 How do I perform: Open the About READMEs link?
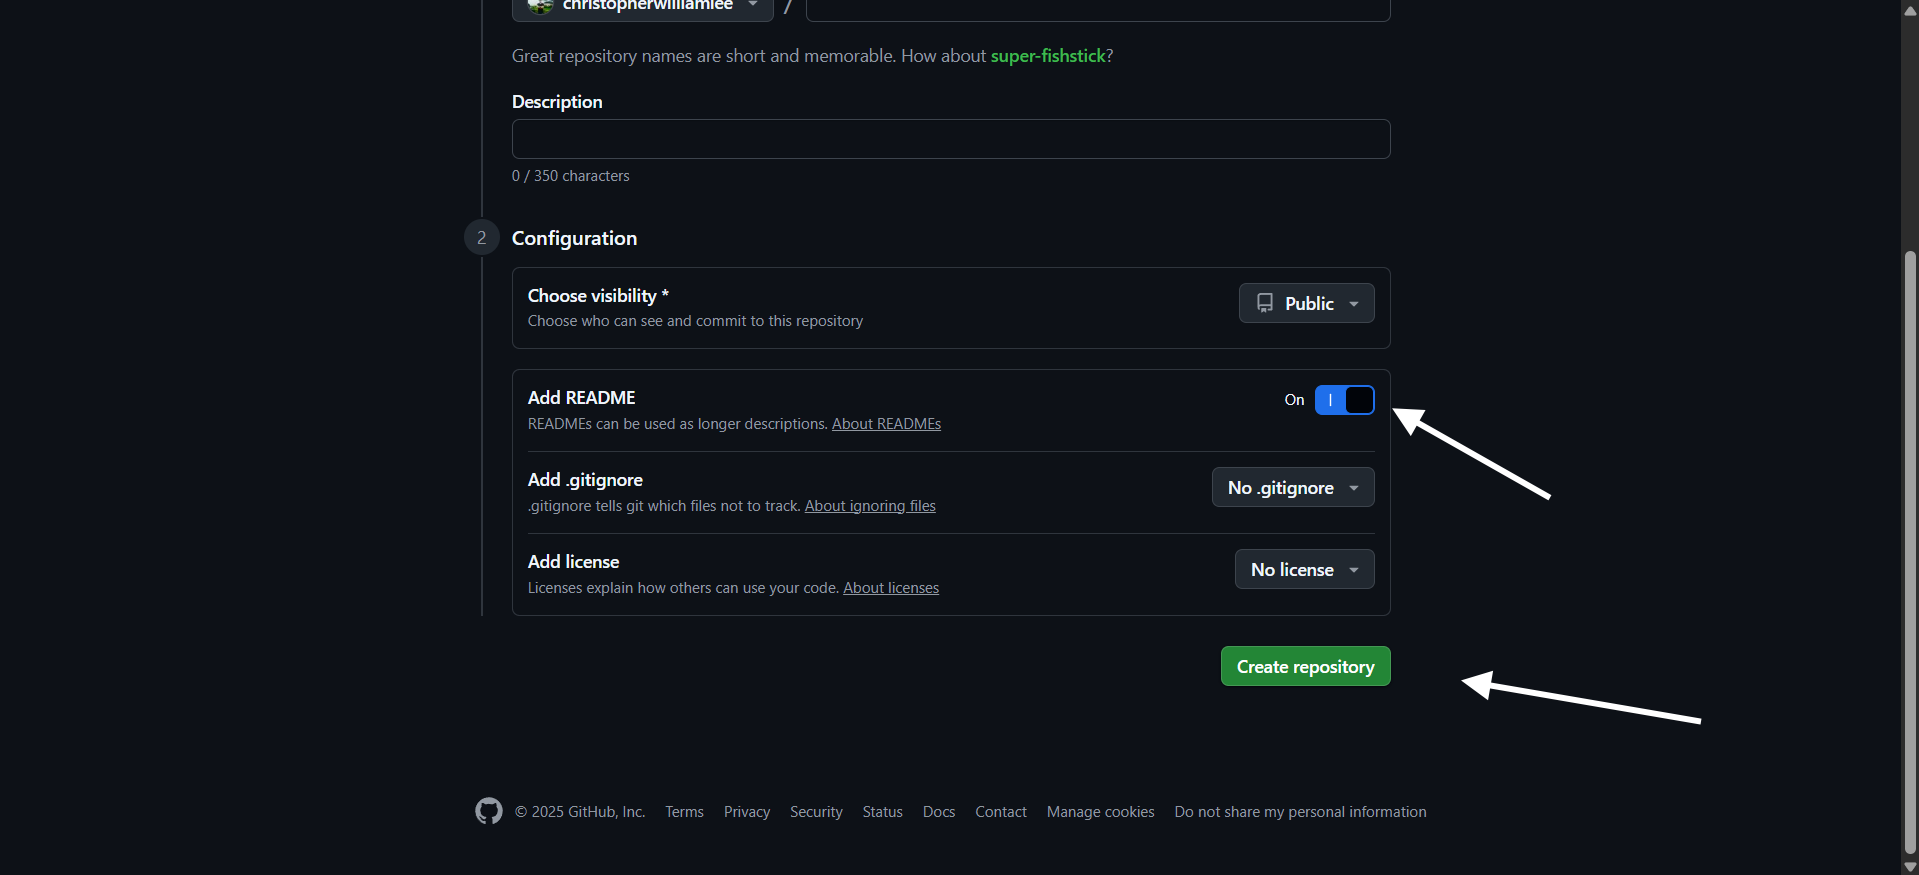(886, 424)
